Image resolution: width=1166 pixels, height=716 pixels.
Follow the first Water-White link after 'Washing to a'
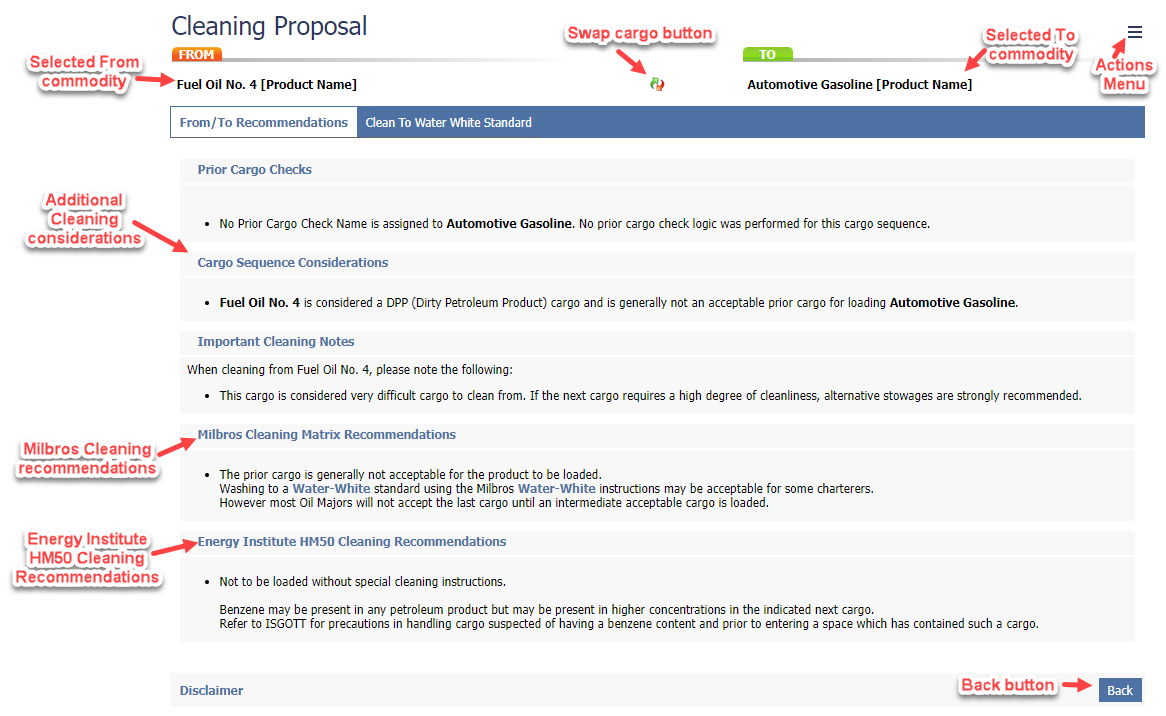[x=331, y=489]
